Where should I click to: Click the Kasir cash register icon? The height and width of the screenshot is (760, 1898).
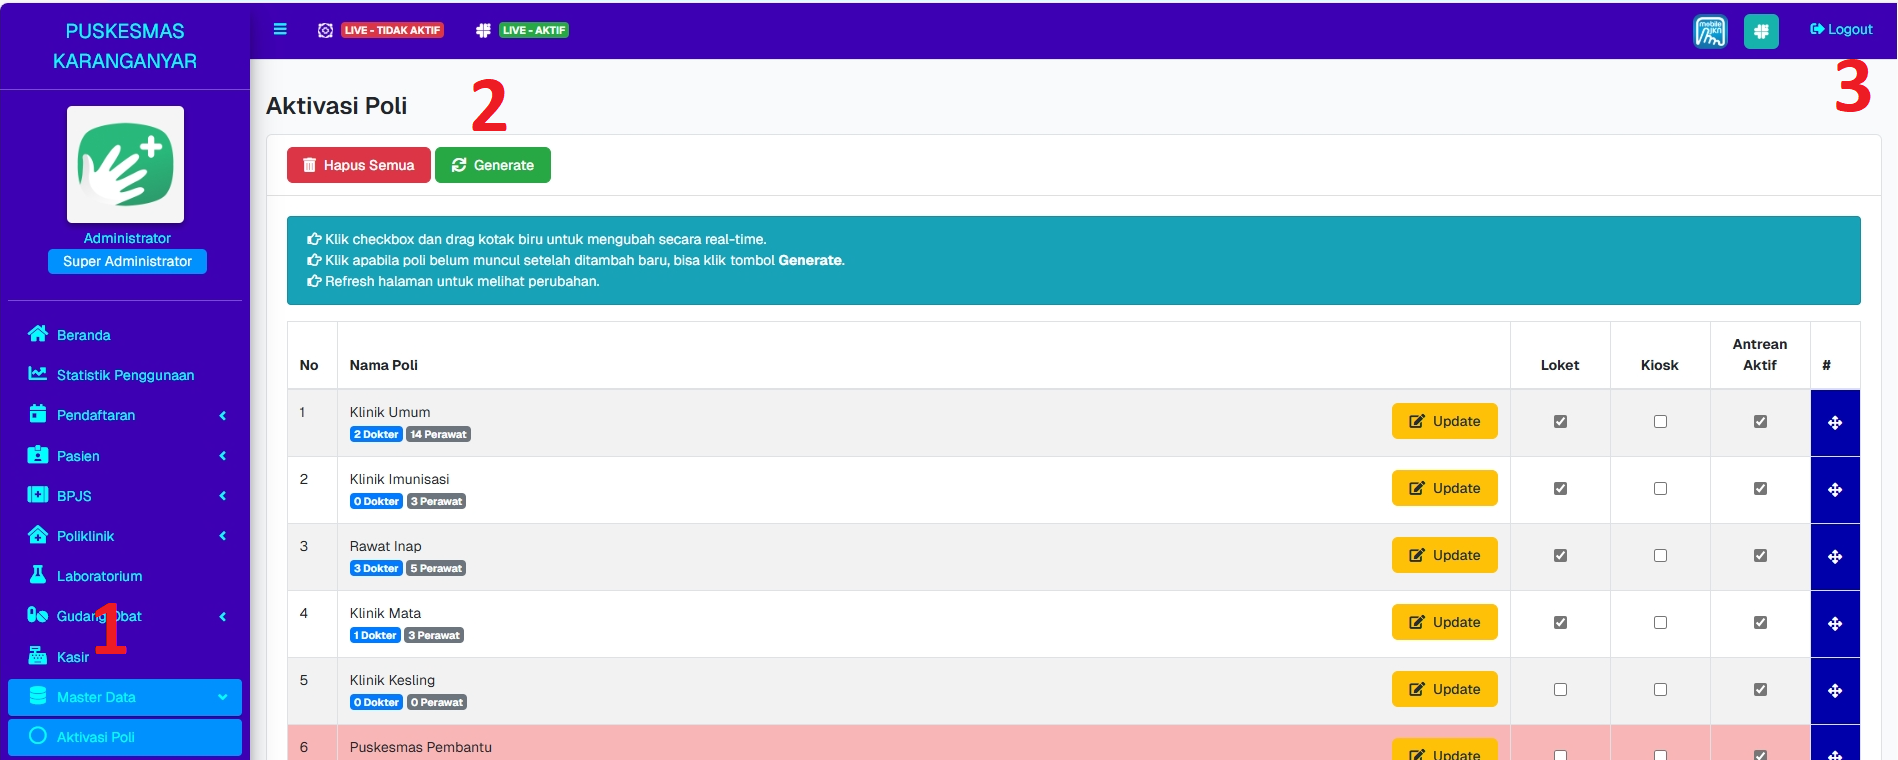(x=38, y=656)
